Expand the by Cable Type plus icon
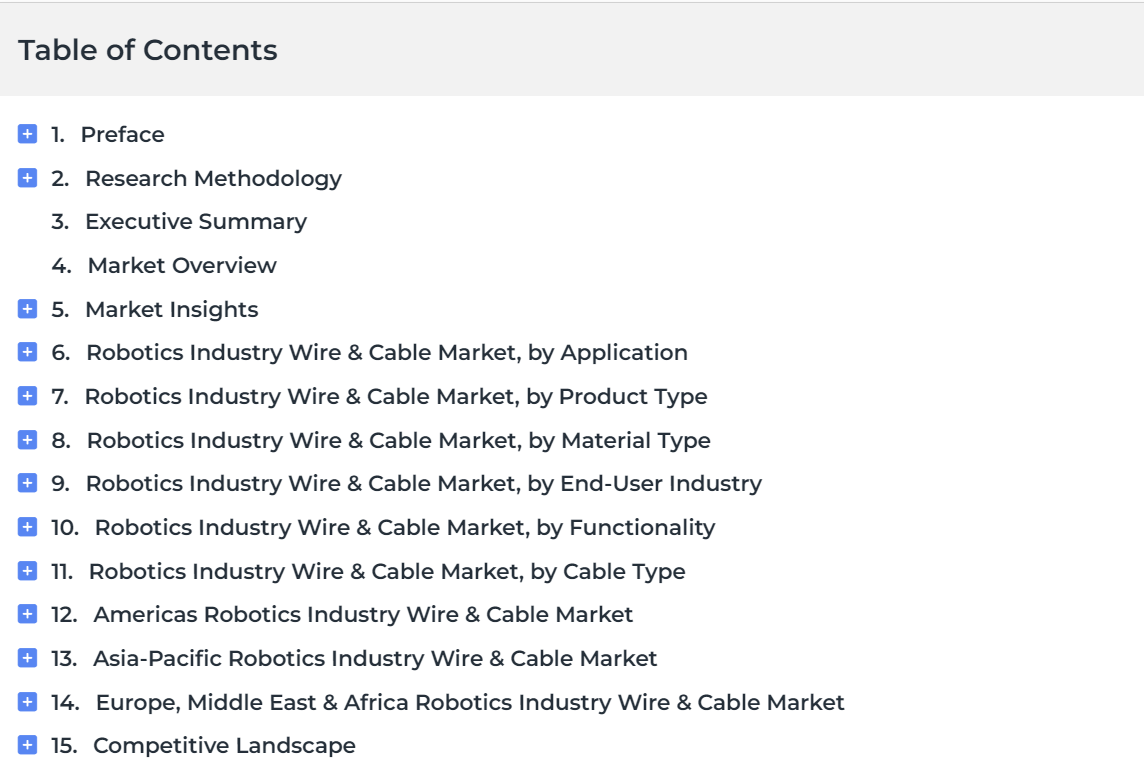This screenshot has height=771, width=1144. (27, 570)
